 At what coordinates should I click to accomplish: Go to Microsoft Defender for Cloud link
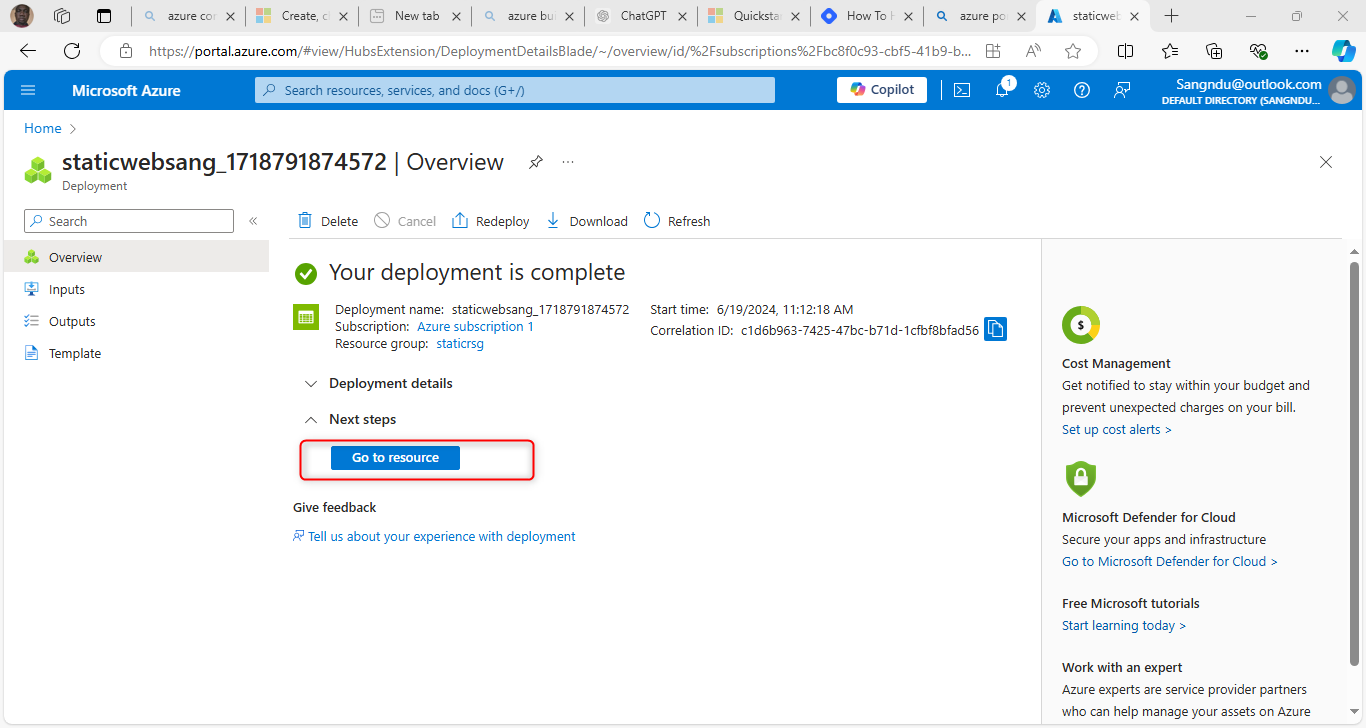[x=1169, y=562]
